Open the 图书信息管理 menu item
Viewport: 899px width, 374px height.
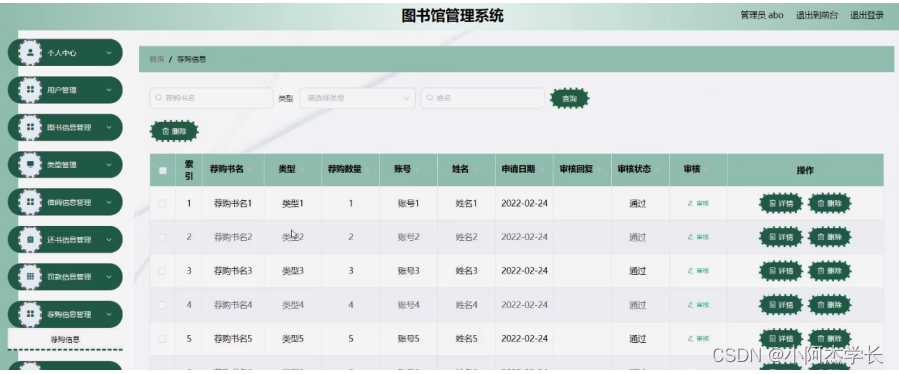[65, 127]
